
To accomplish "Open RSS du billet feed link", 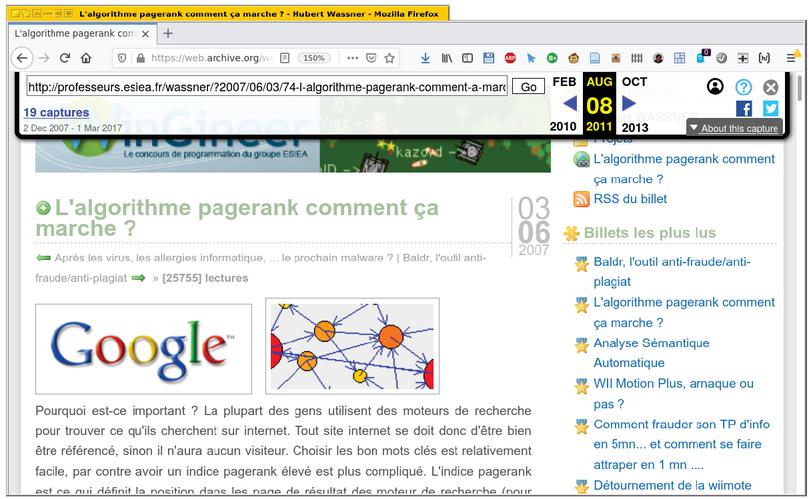I will click(630, 199).
